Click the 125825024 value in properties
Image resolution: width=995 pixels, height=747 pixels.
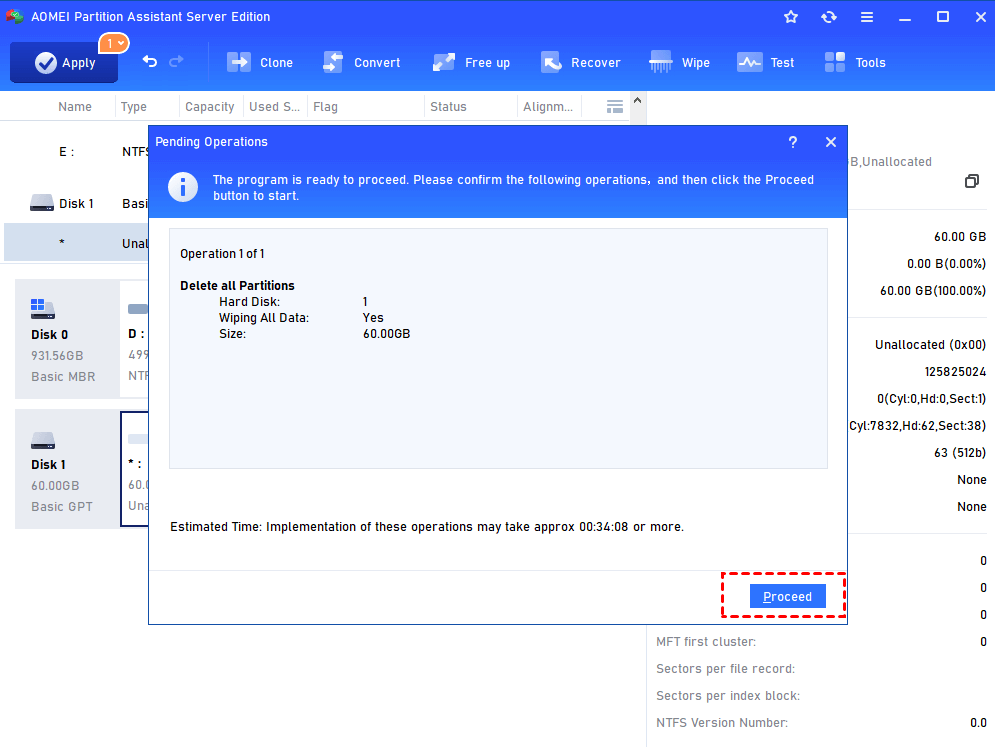(955, 372)
